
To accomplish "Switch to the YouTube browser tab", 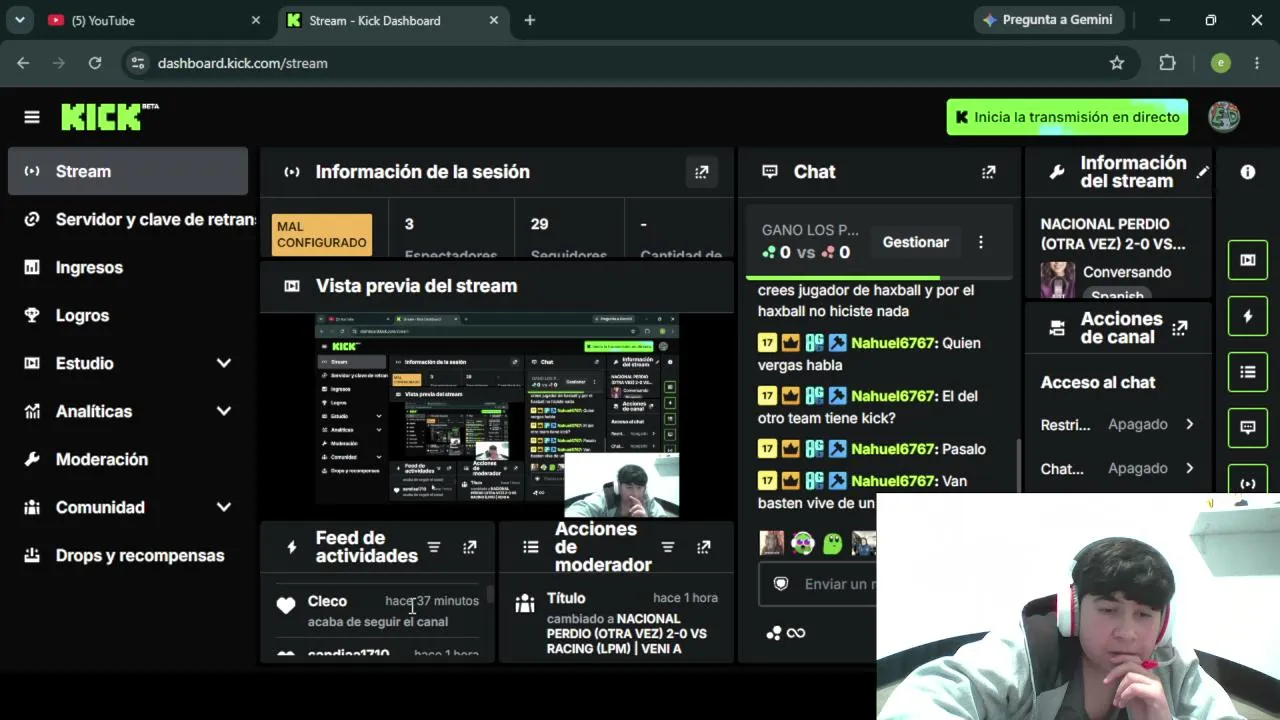I will coord(154,20).
